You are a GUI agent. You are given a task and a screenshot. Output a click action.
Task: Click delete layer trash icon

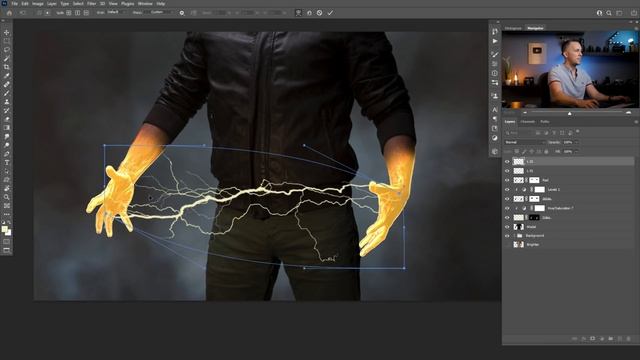point(629,339)
